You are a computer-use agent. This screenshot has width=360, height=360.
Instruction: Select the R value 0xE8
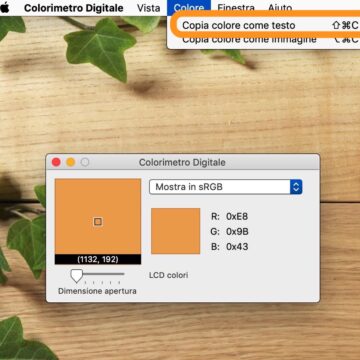pos(237,217)
